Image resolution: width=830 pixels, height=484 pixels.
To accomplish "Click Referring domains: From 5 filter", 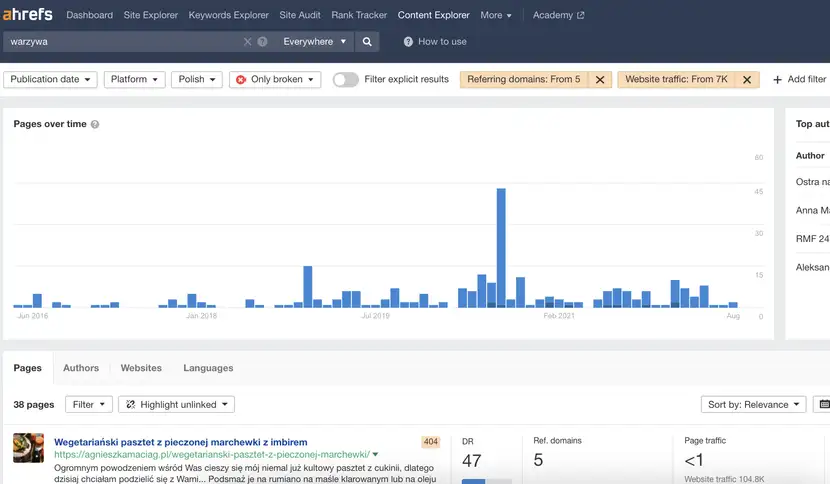I will click(x=524, y=79).
